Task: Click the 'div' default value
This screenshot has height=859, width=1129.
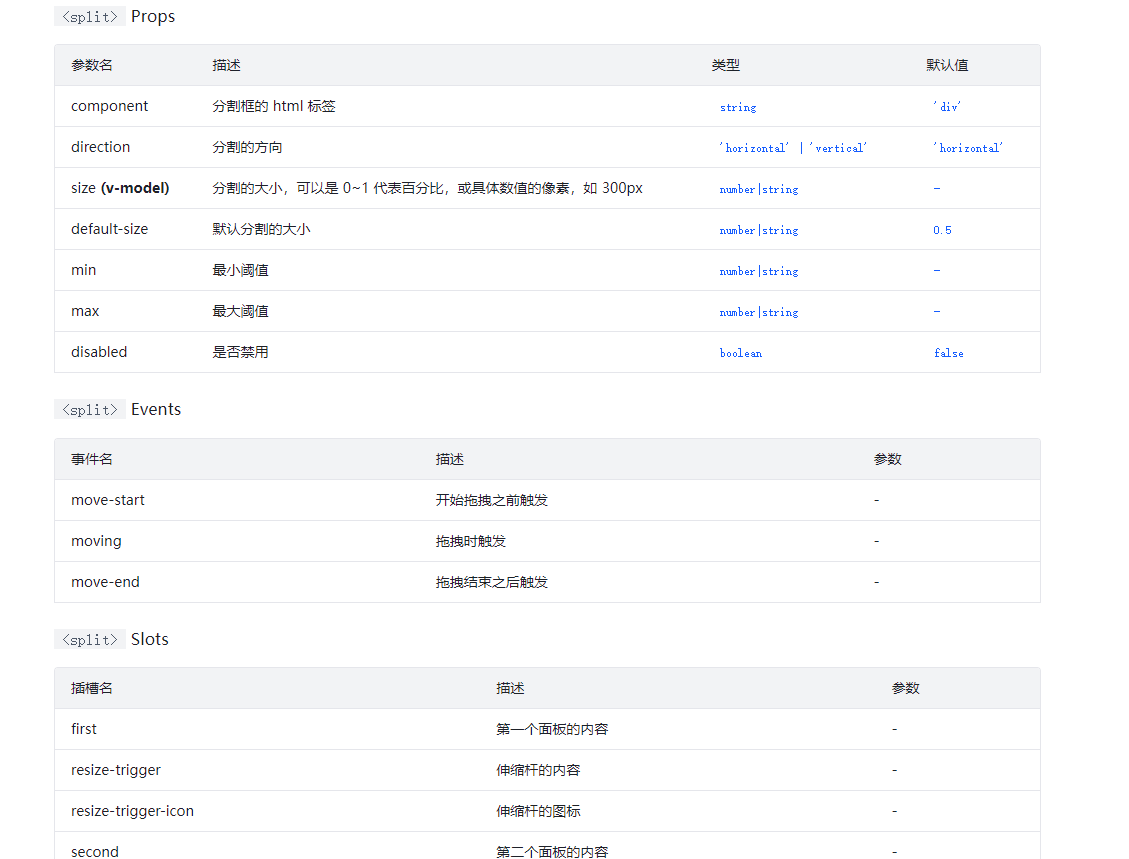Action: (x=947, y=107)
